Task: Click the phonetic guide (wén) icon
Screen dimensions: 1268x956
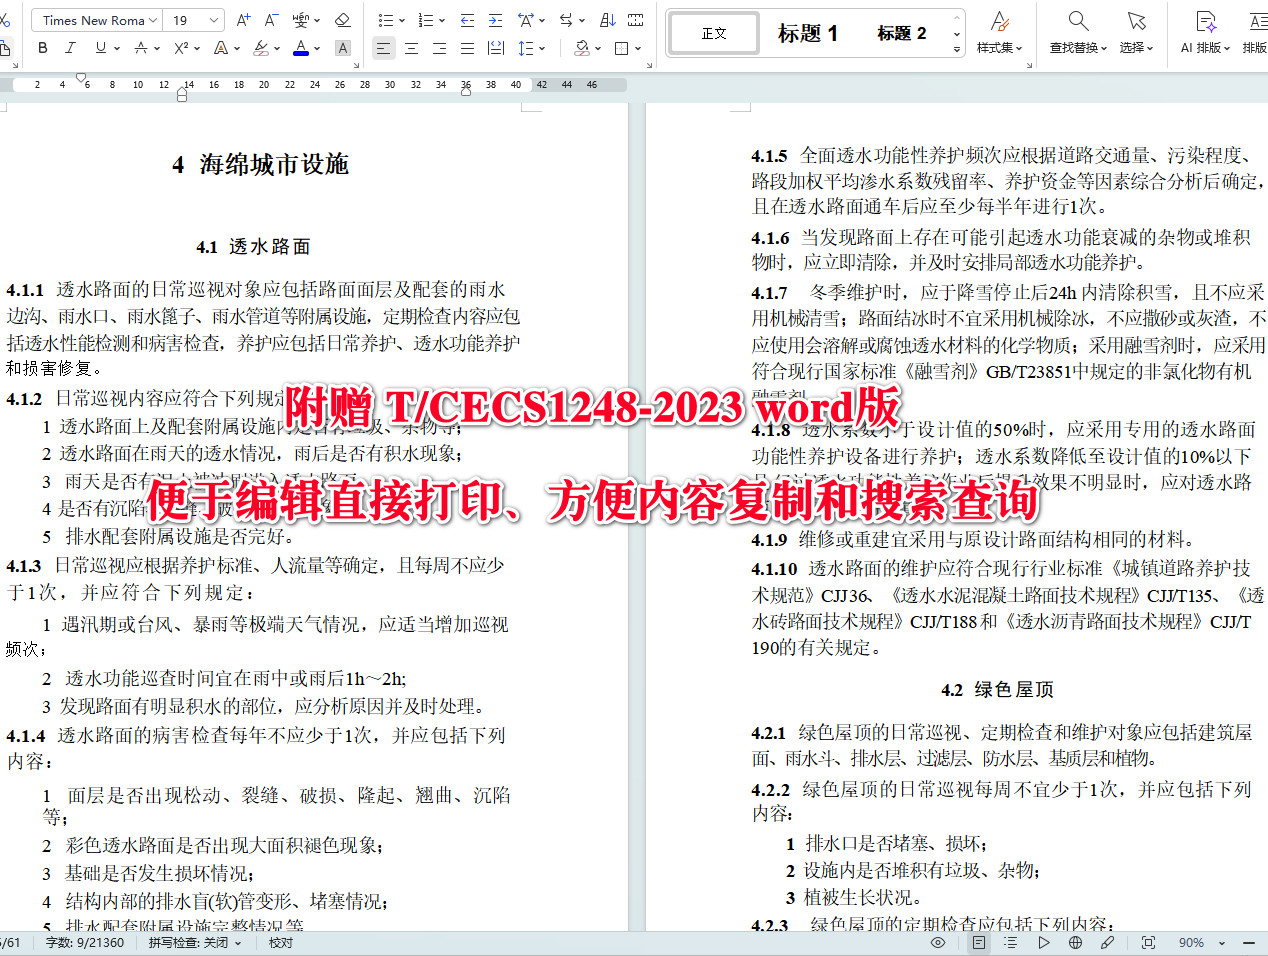Action: click(301, 20)
